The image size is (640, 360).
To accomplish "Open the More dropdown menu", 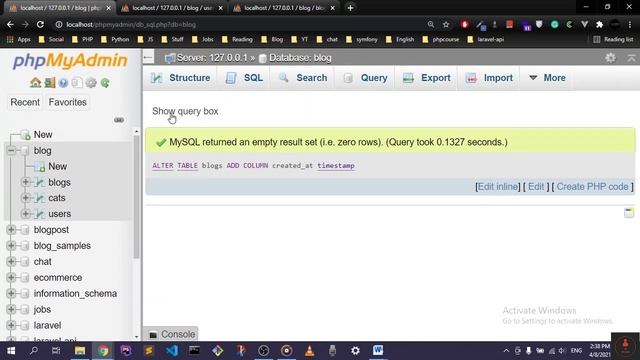I will click(x=547, y=78).
